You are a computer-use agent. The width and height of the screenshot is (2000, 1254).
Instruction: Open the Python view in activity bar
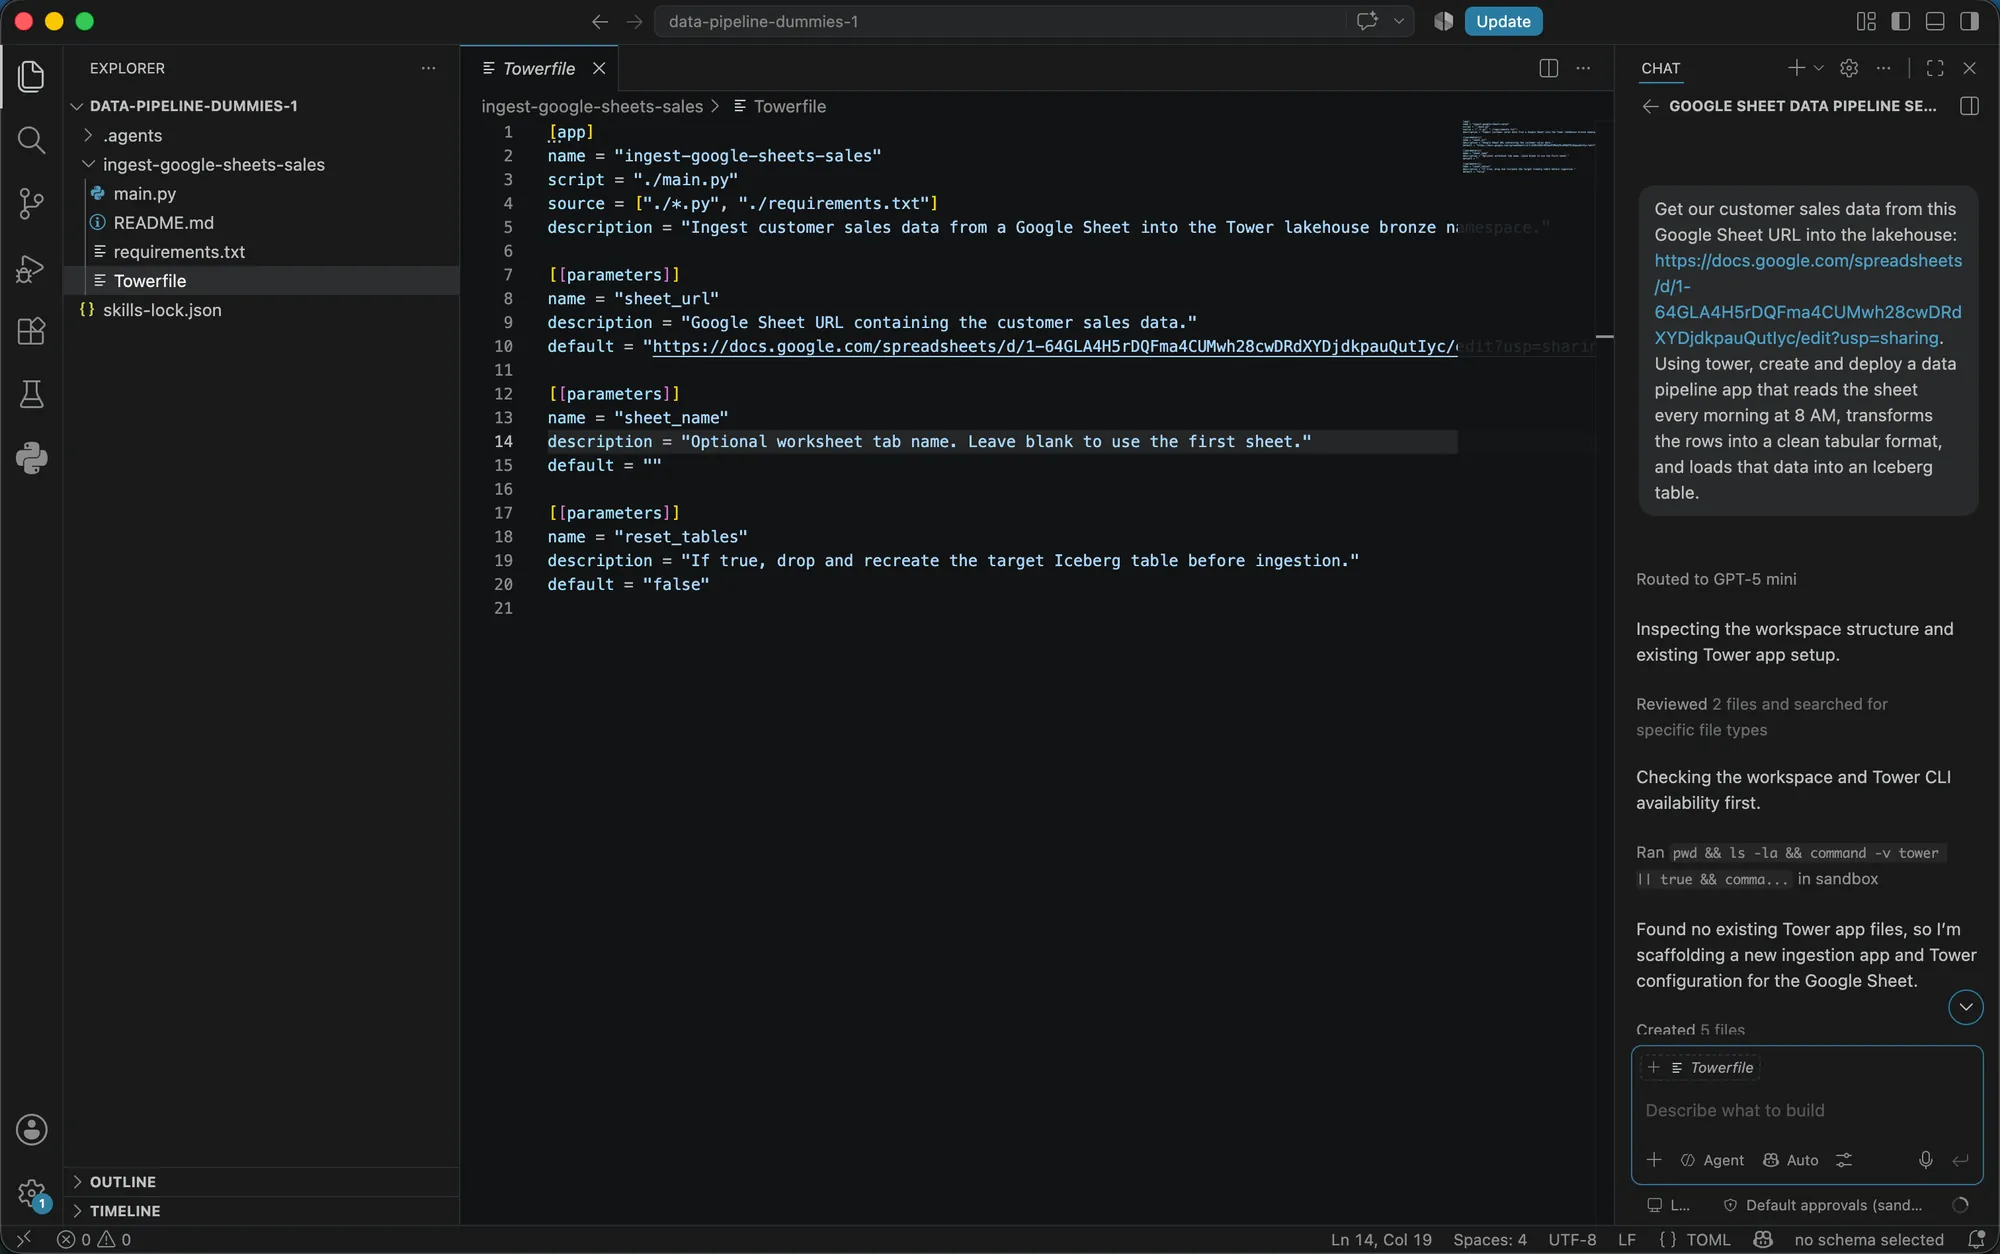coord(31,458)
